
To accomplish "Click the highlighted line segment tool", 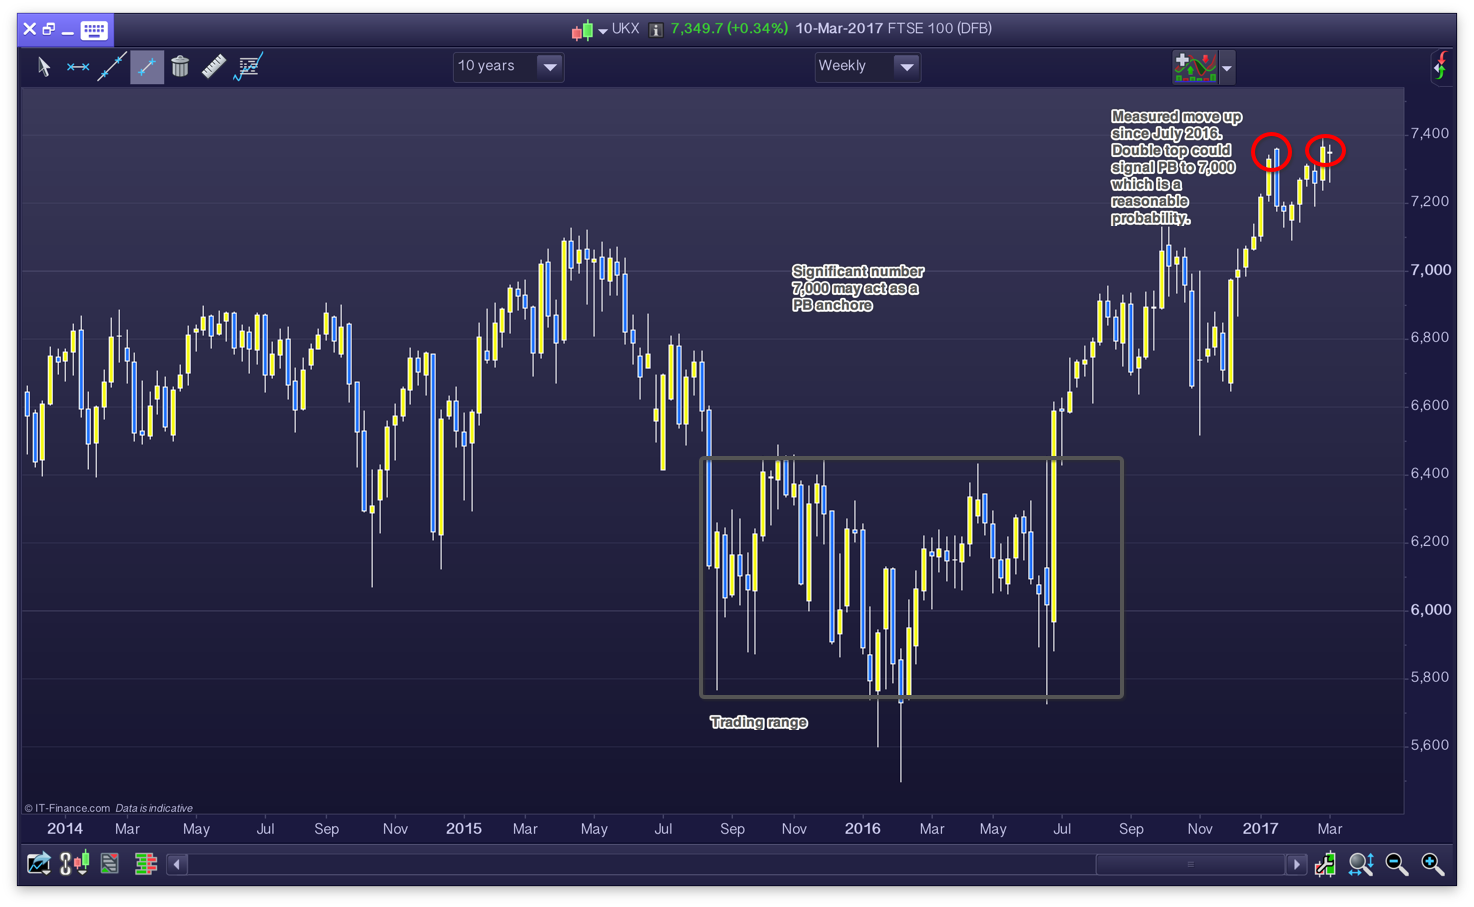I will [146, 67].
